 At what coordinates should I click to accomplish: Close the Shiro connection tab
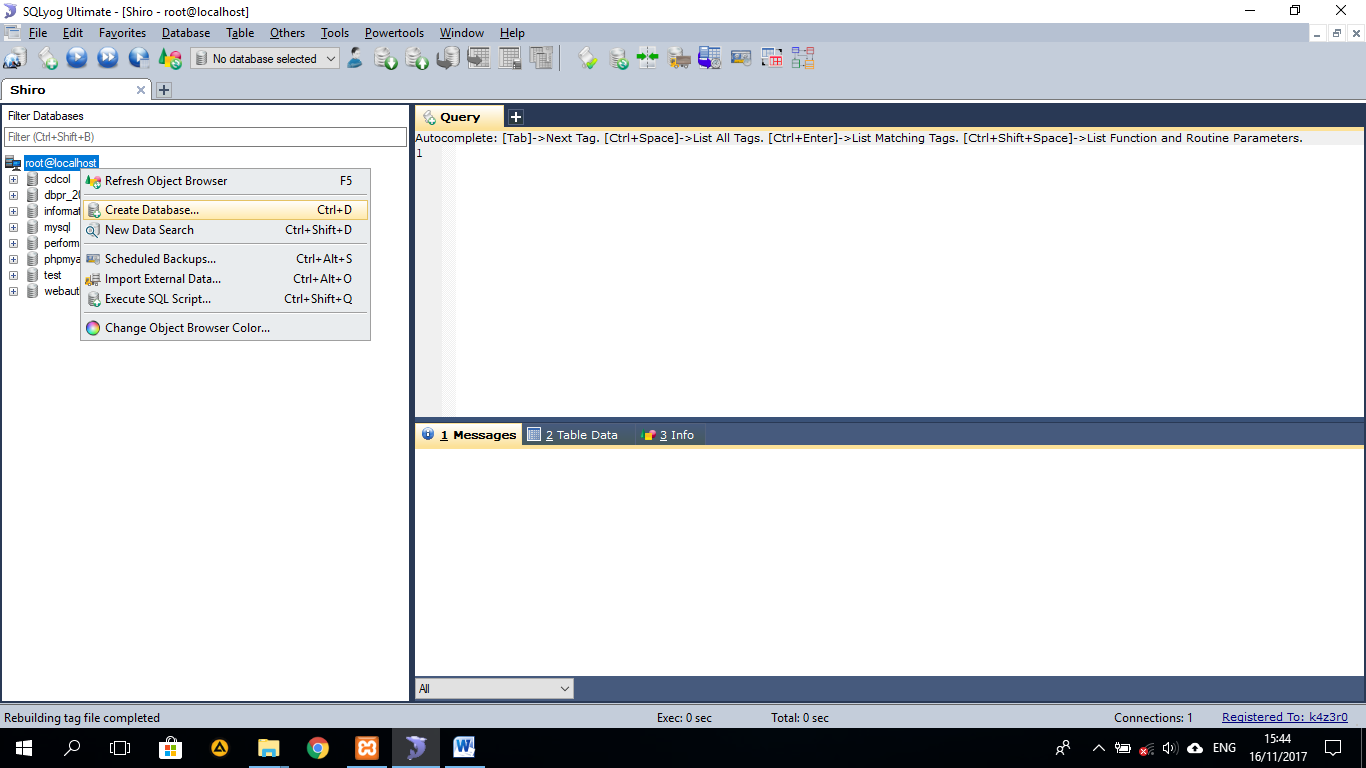(x=141, y=90)
